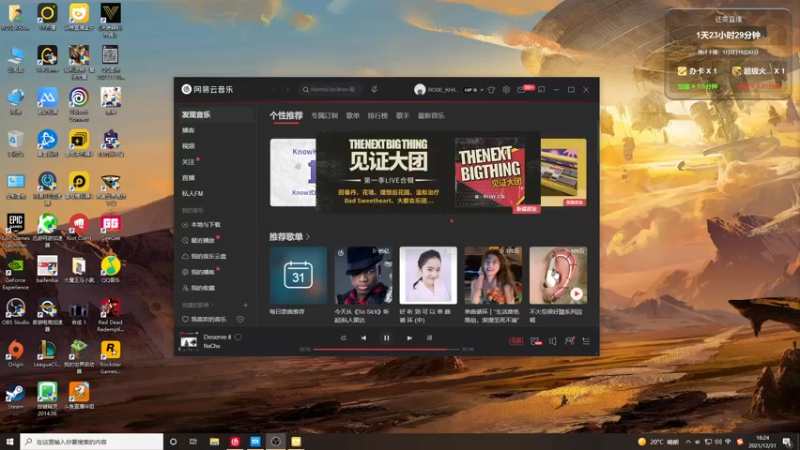The height and width of the screenshot is (450, 800).
Task: Open the sound effects icon
Action: [x=535, y=341]
